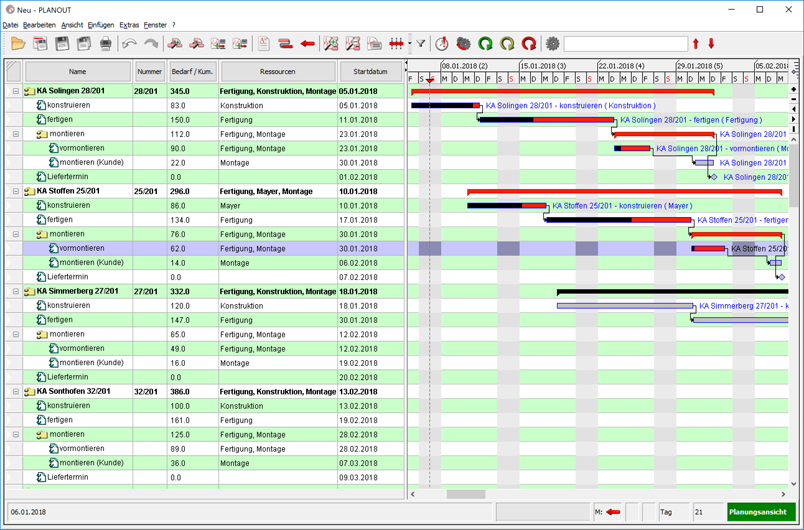Collapse the KA Stoffen 25/201 project

(x=15, y=191)
